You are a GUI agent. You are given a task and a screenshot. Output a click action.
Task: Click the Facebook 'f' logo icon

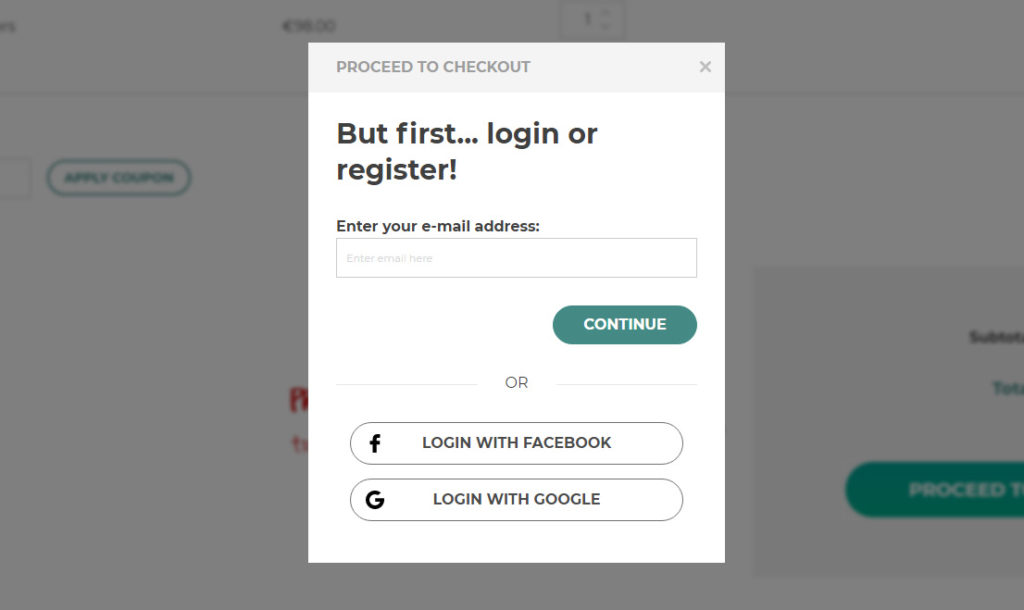[x=375, y=443]
